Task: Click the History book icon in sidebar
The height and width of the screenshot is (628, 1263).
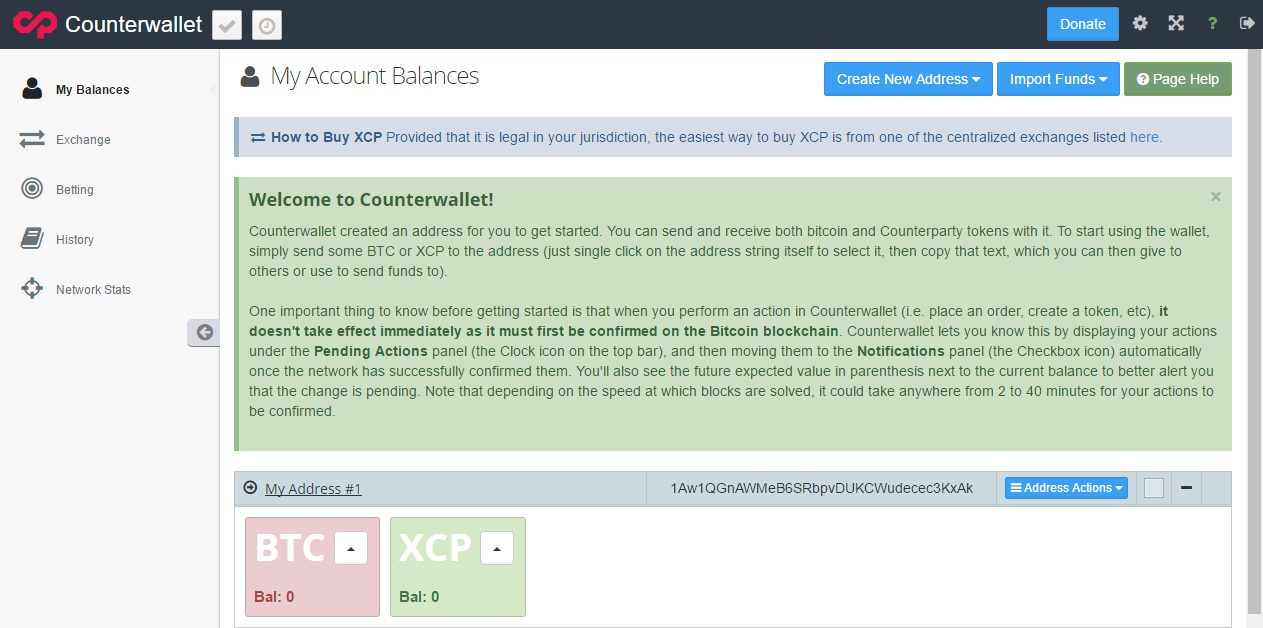Action: (x=32, y=238)
